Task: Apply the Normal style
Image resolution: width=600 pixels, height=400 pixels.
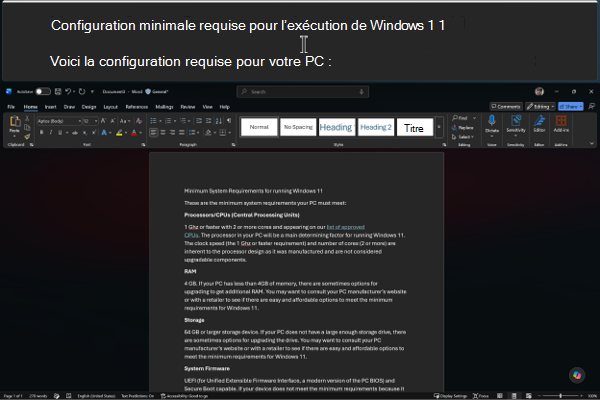Action: click(x=259, y=127)
